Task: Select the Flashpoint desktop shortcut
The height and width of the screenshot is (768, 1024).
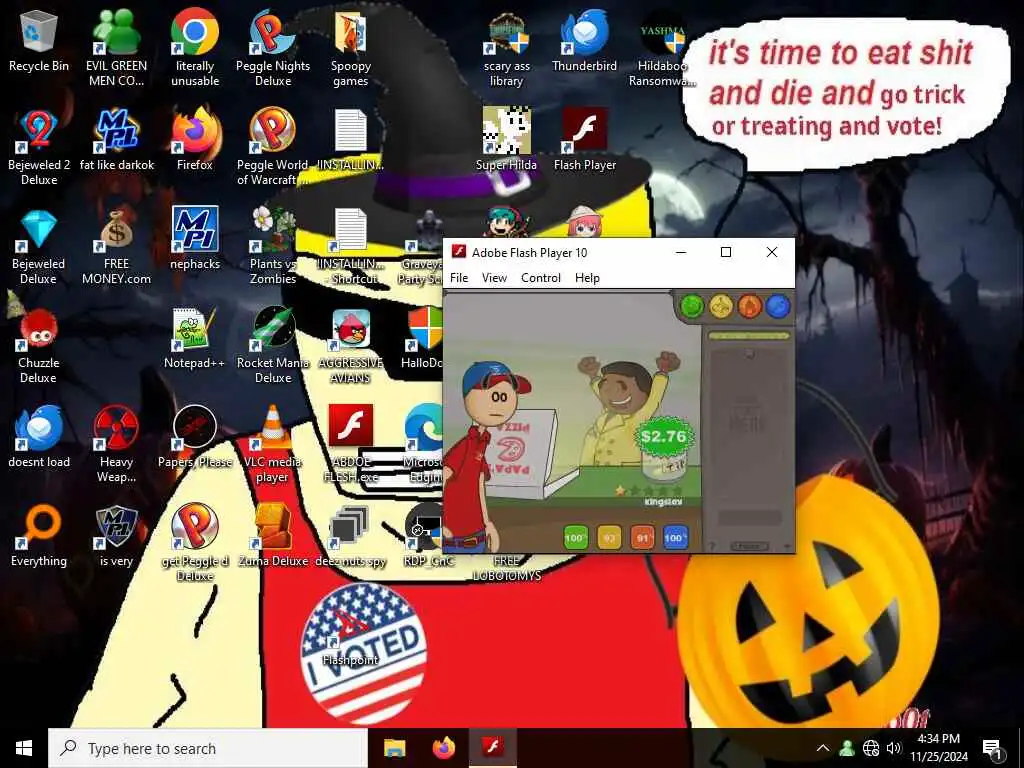Action: (x=351, y=635)
